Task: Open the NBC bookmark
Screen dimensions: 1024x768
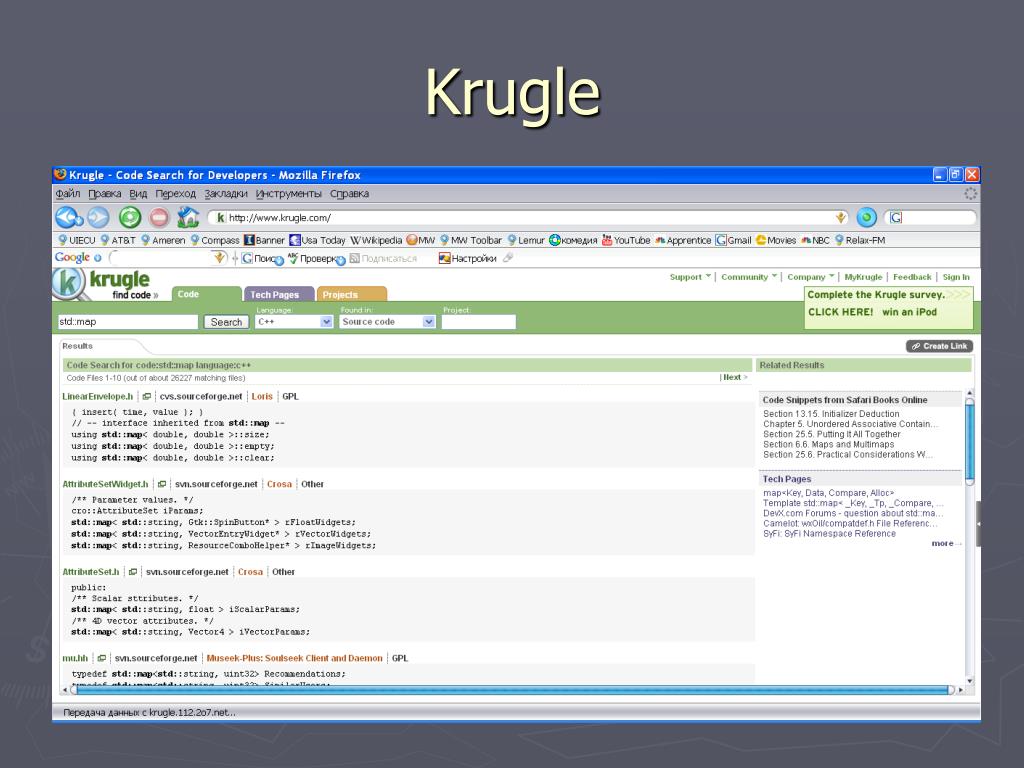Action: [x=815, y=240]
